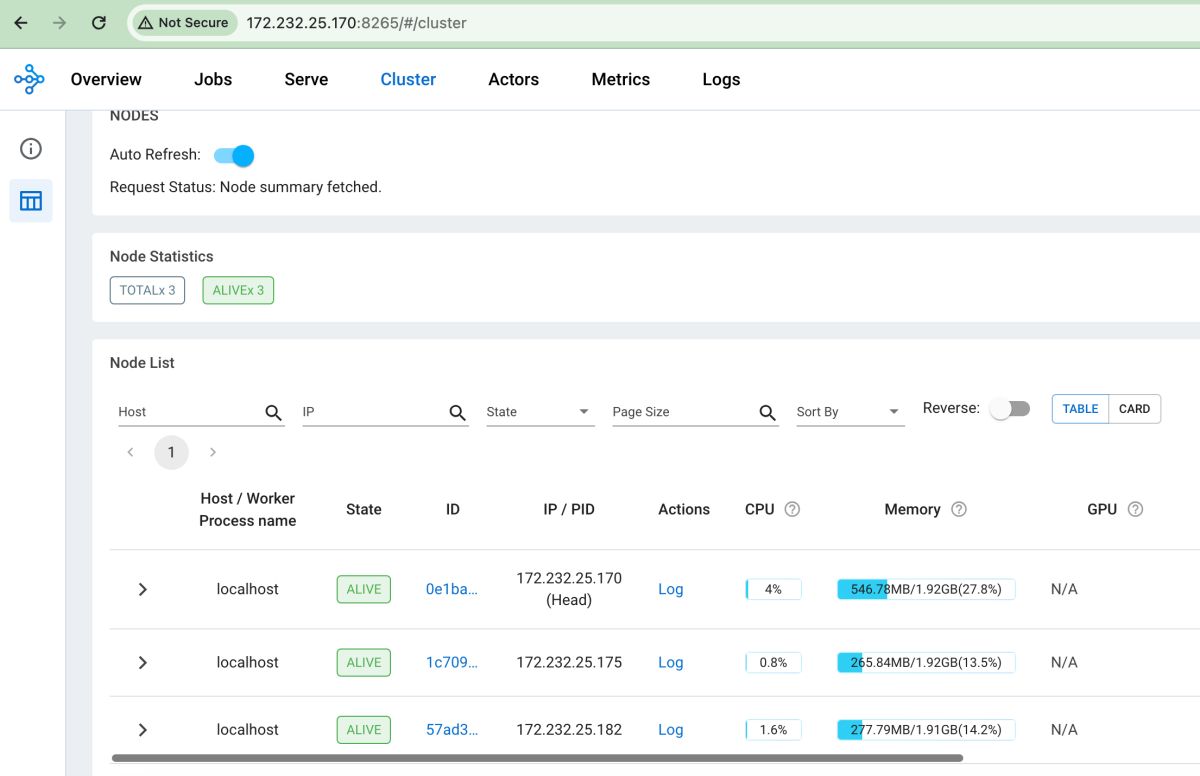Click the Page Size search magnifier icon
Viewport: 1200px width, 776px height.
point(767,412)
